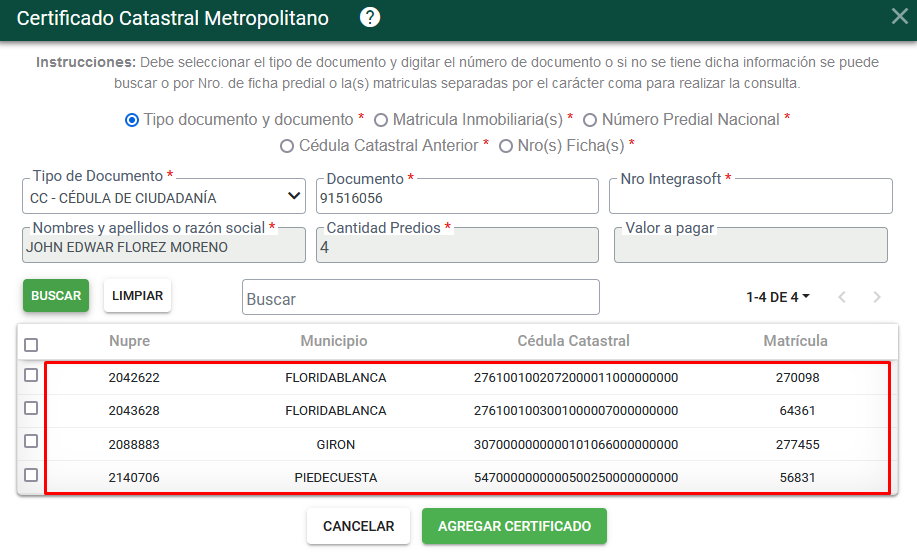Viewport: 917px width, 556px height.
Task: Choose Nro(s) Ficha(s) radio option
Action: pos(506,146)
